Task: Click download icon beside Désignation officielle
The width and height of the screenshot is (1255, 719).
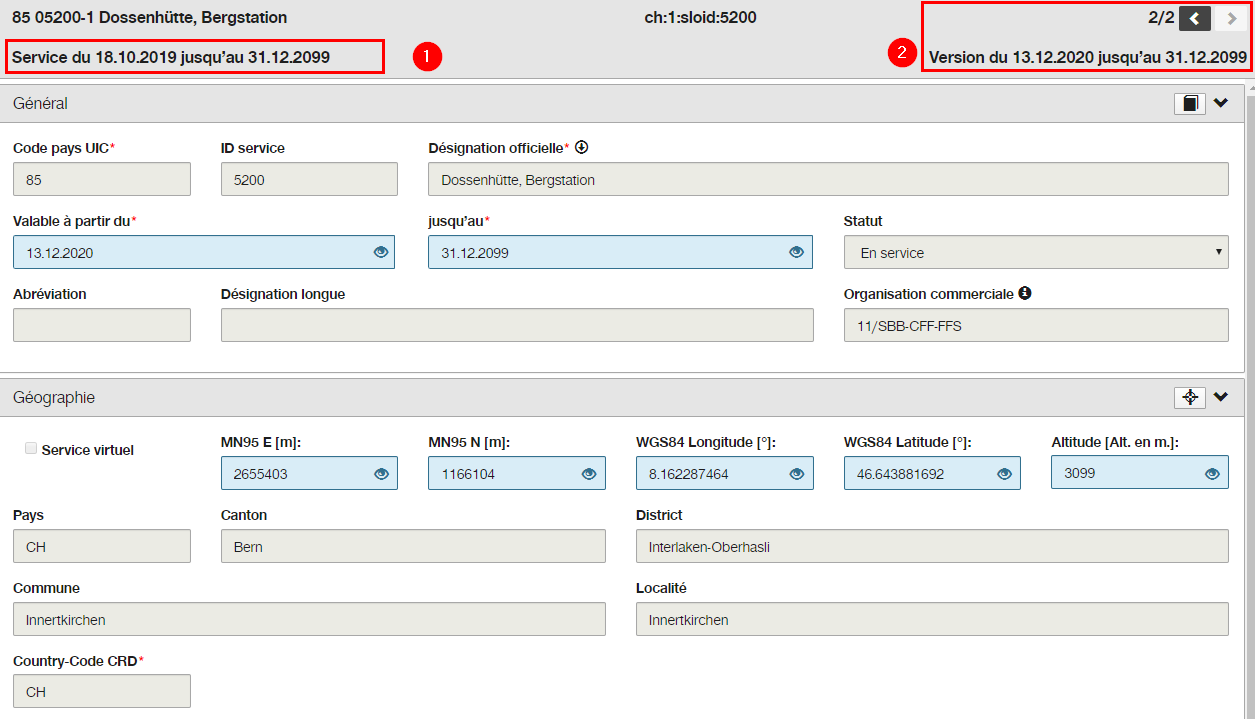Action: (x=581, y=147)
